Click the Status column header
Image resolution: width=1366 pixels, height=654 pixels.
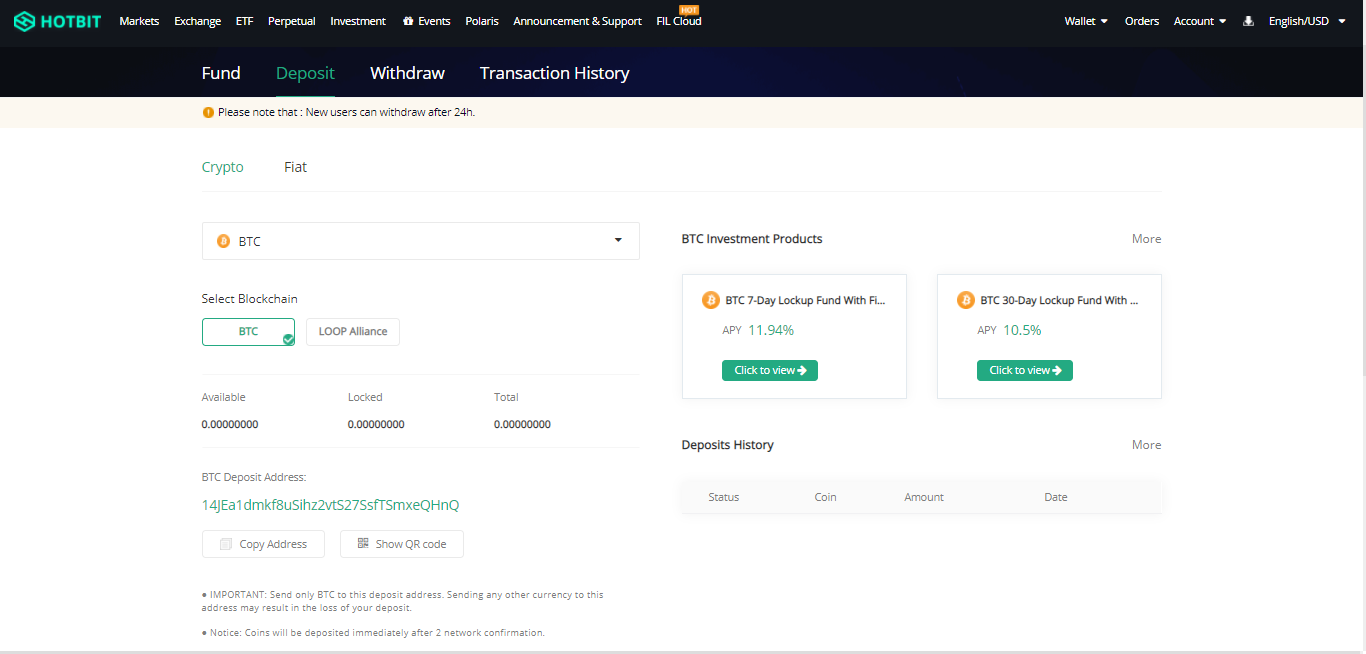point(724,497)
